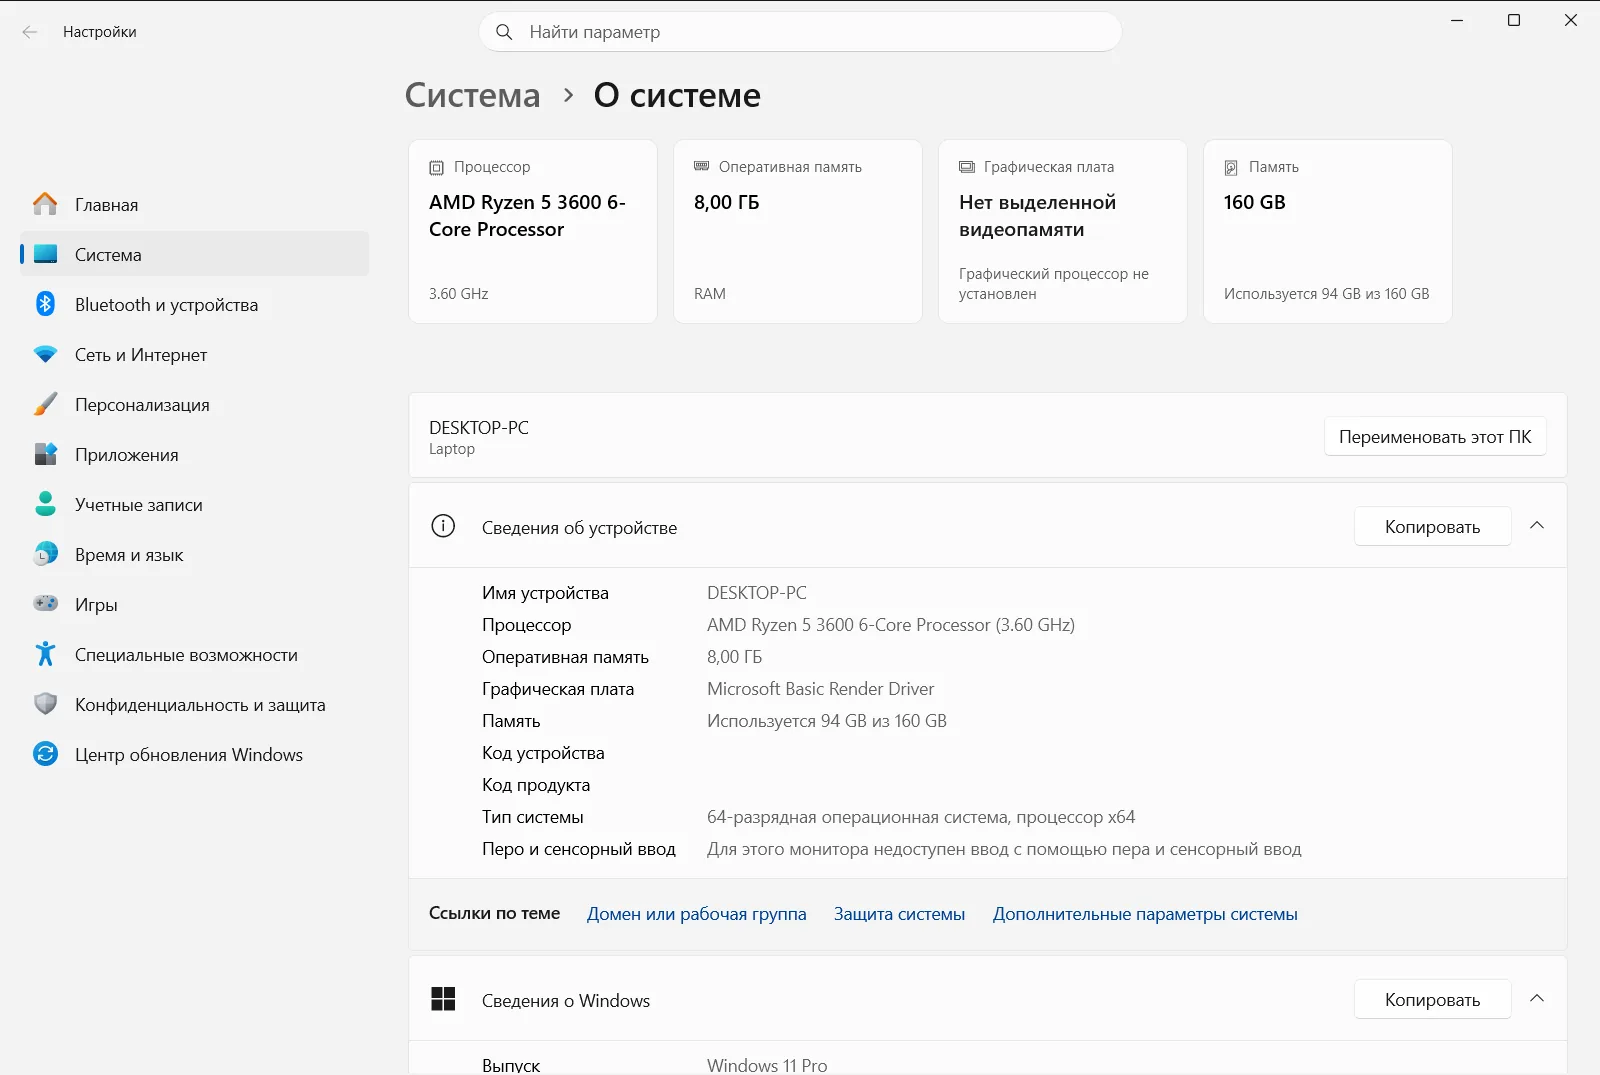Click the back arrow icon in Settings
This screenshot has height=1075, width=1600.
(x=30, y=32)
